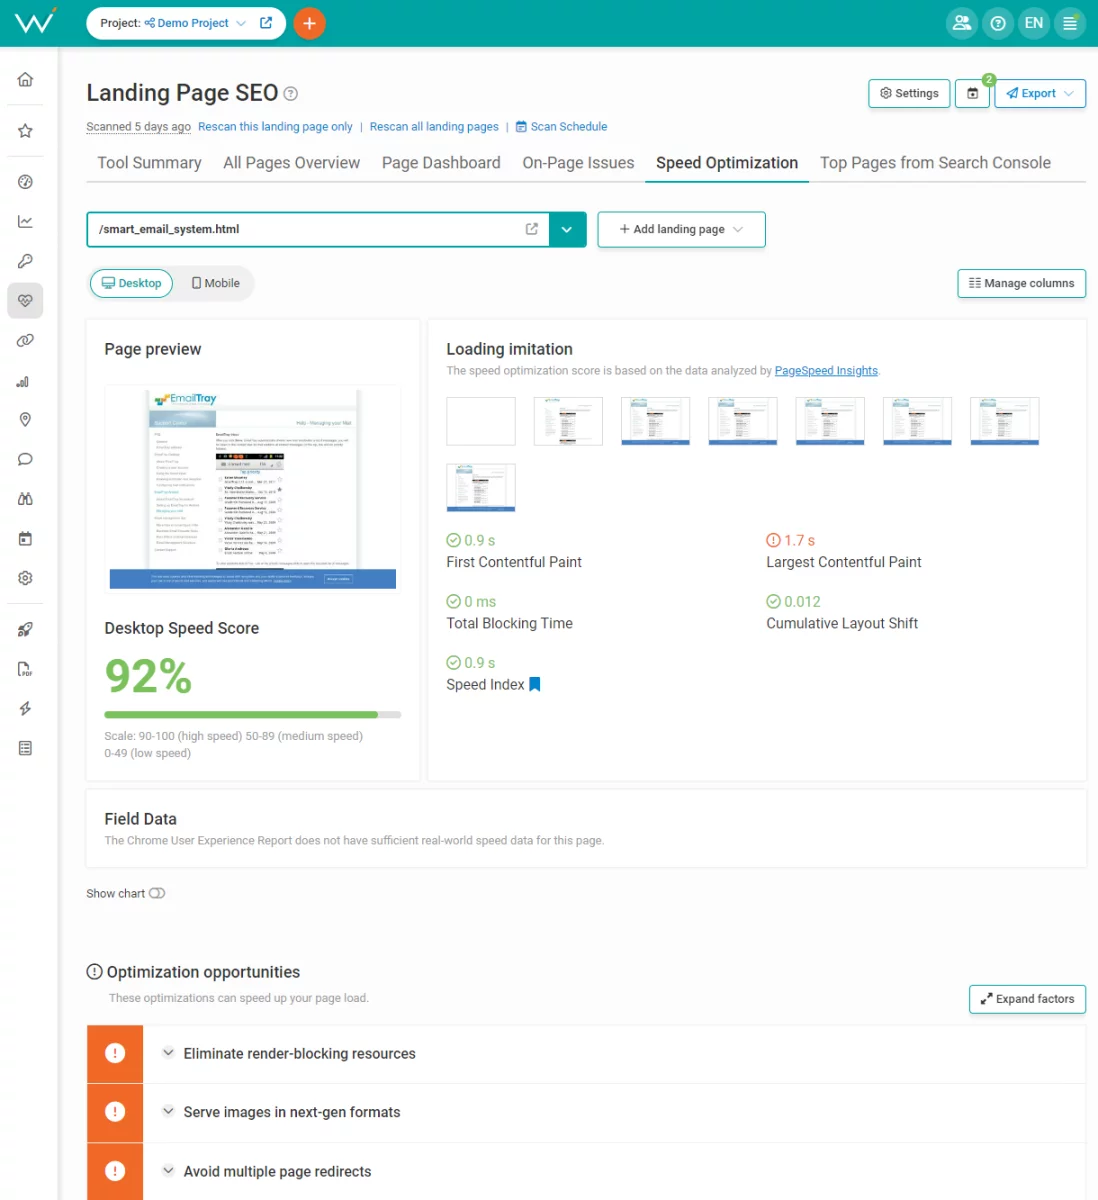1098x1200 pixels.
Task: Open the line chart icon in sidebar
Action: click(x=25, y=221)
